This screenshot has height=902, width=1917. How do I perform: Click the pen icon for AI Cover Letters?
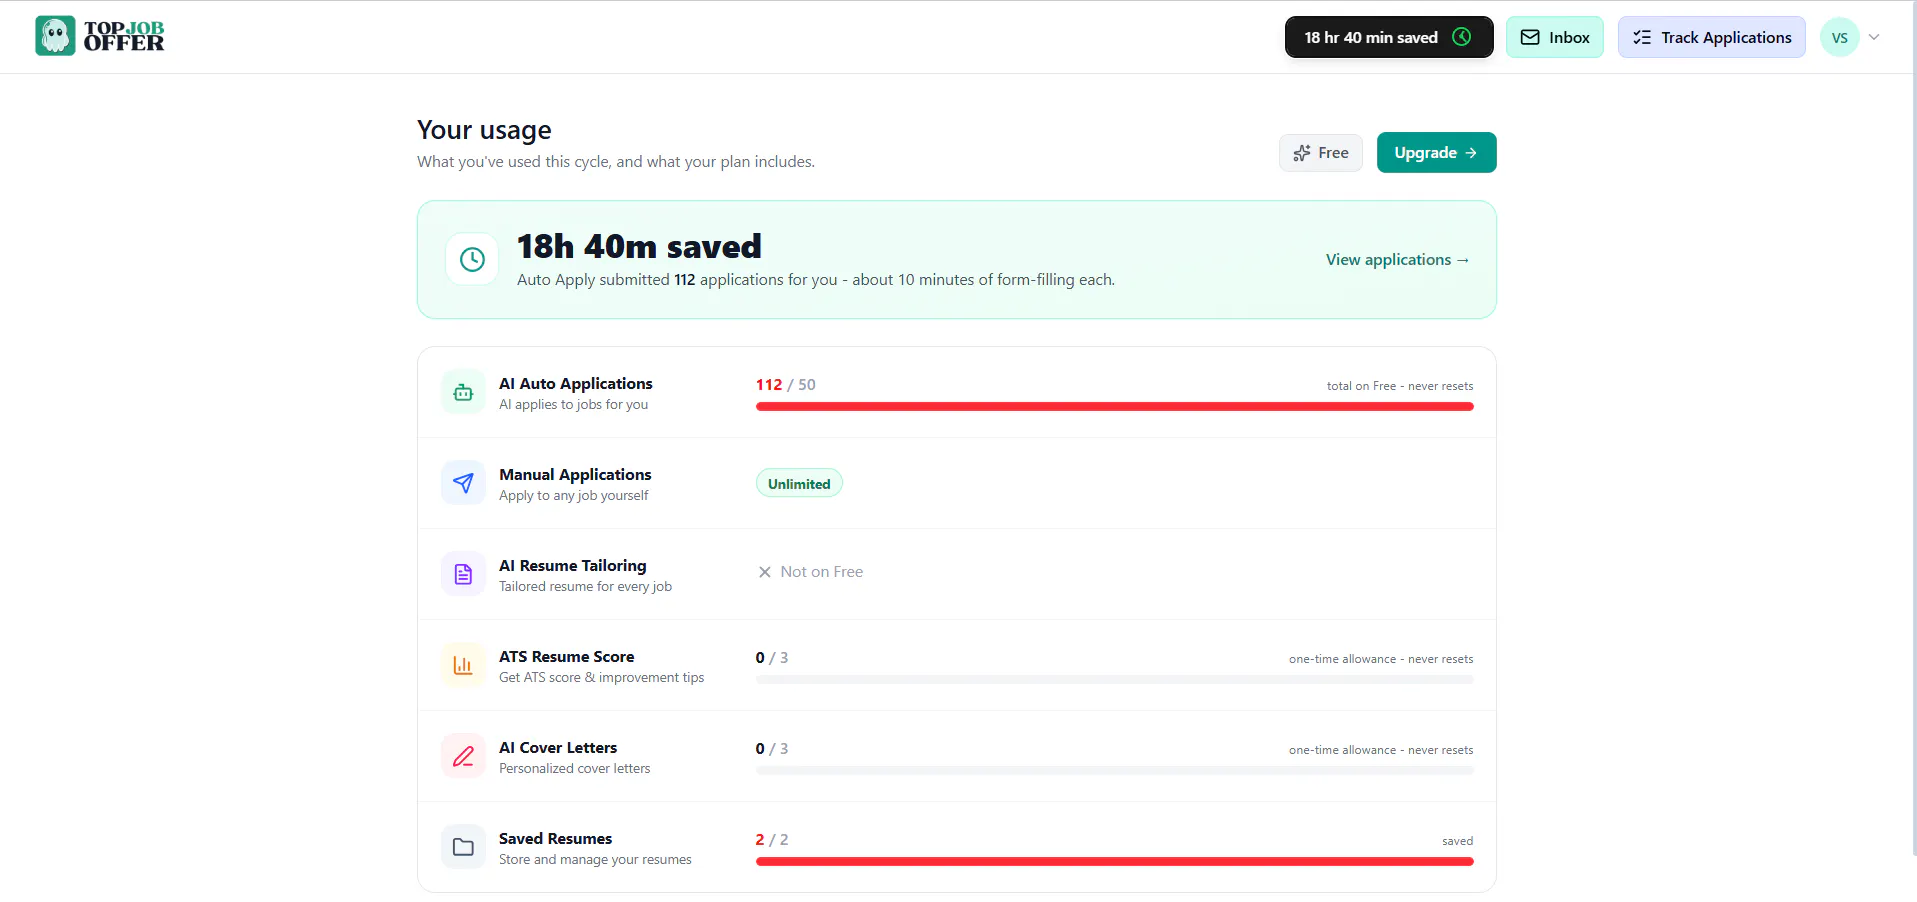point(463,756)
